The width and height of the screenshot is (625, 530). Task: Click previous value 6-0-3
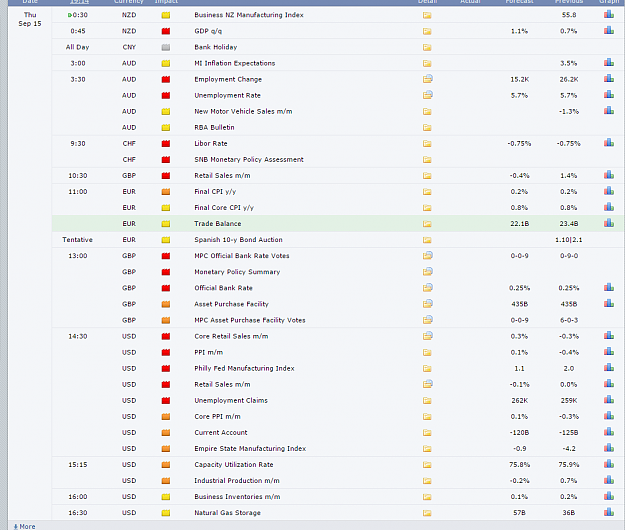point(569,320)
